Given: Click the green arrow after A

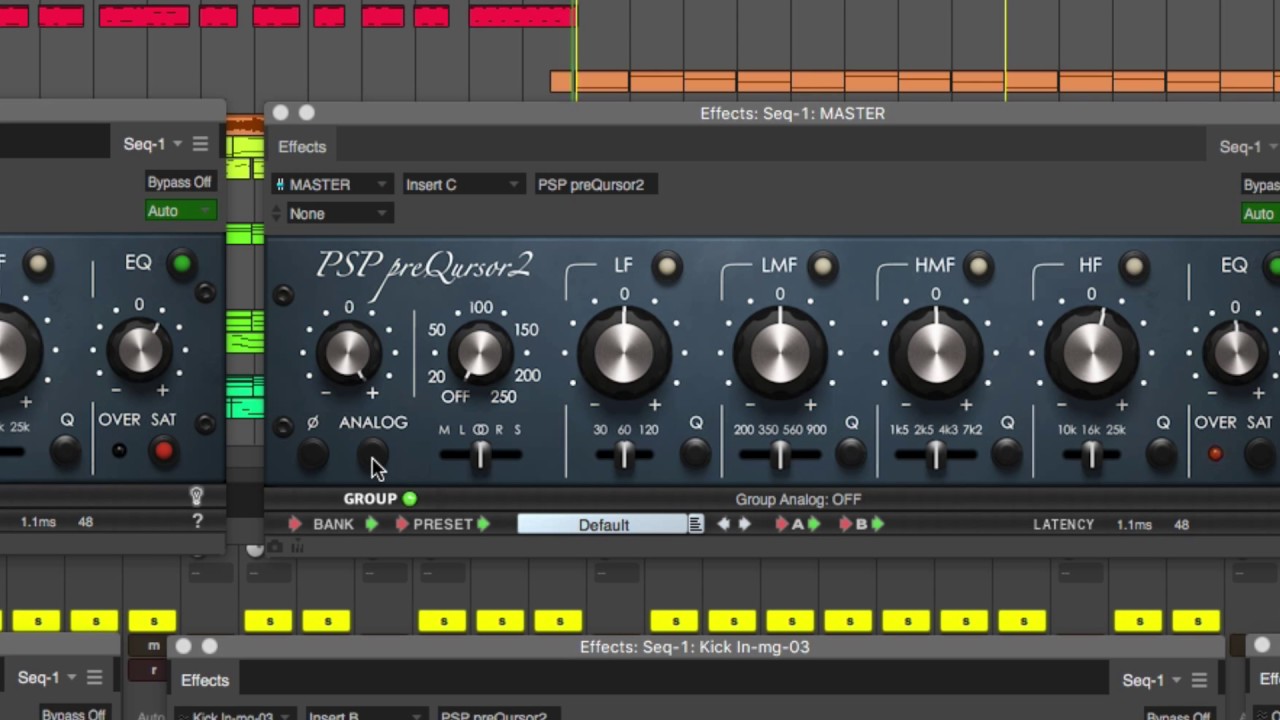Looking at the screenshot, I should 813,524.
